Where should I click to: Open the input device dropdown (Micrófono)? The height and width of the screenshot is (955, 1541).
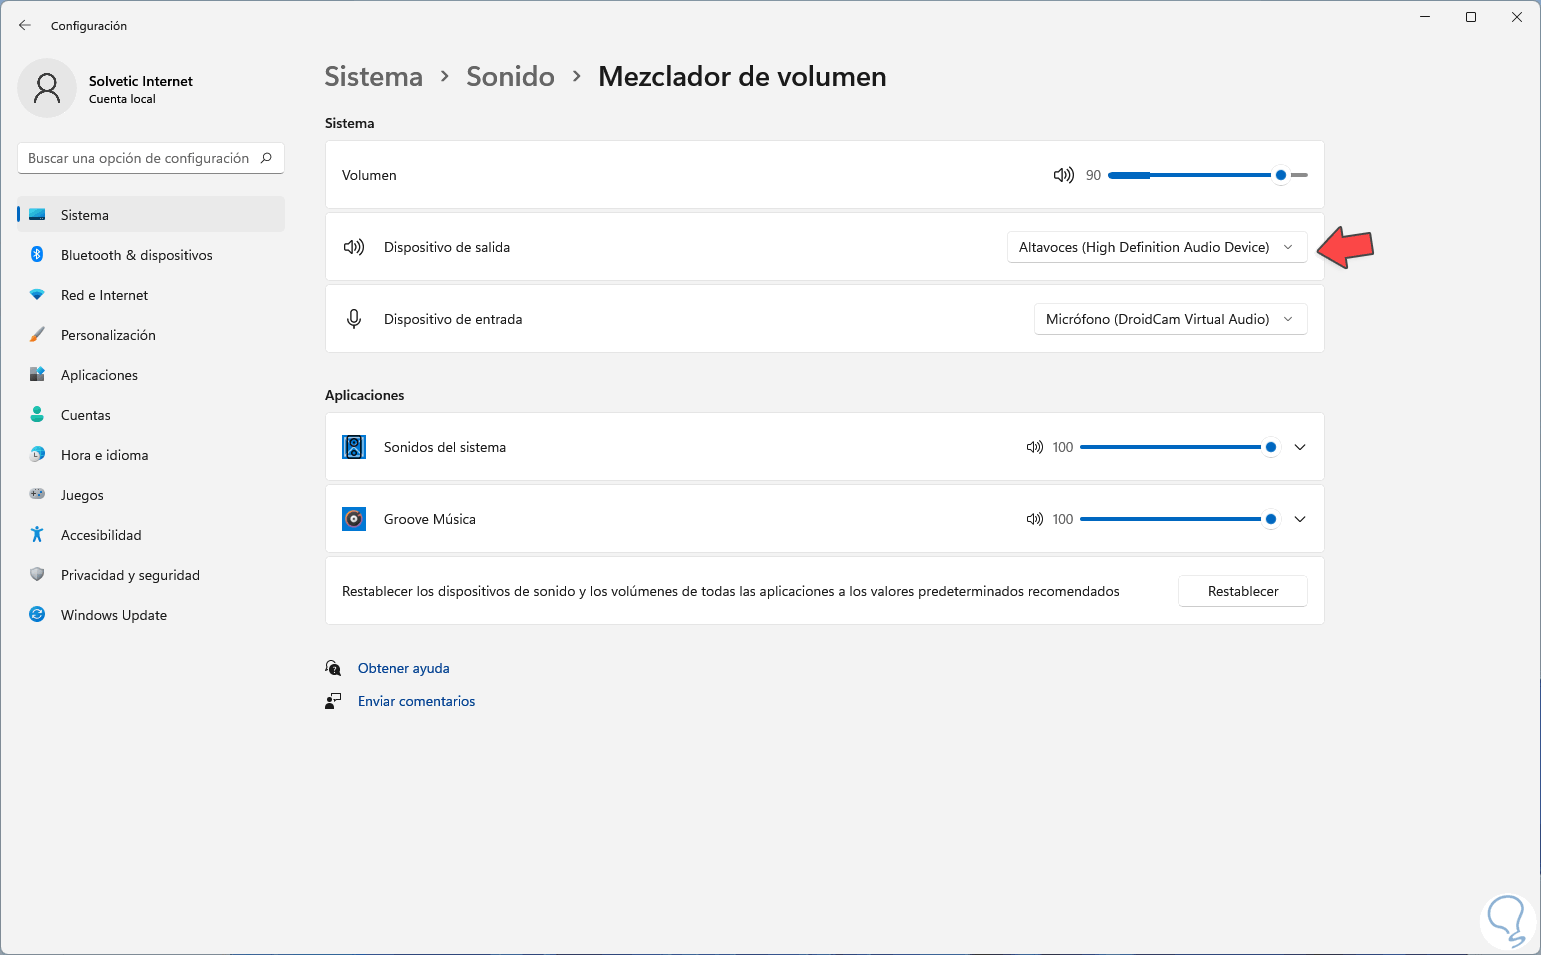[1169, 319]
